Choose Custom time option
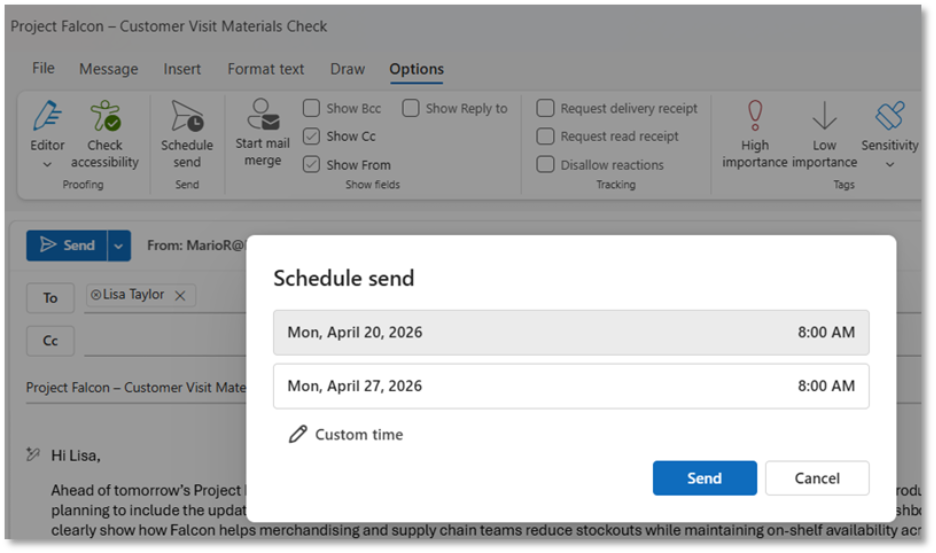The image size is (936, 553). [x=346, y=434]
